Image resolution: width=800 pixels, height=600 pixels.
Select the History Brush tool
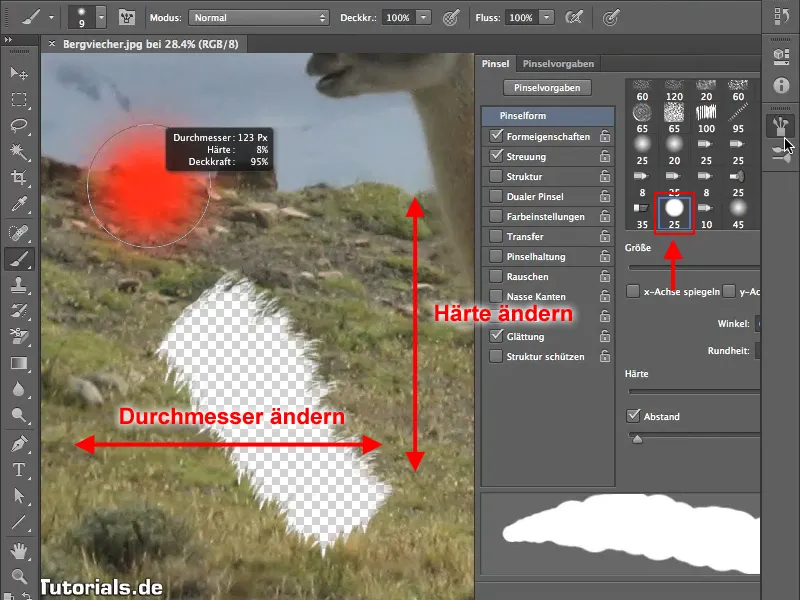tap(19, 311)
